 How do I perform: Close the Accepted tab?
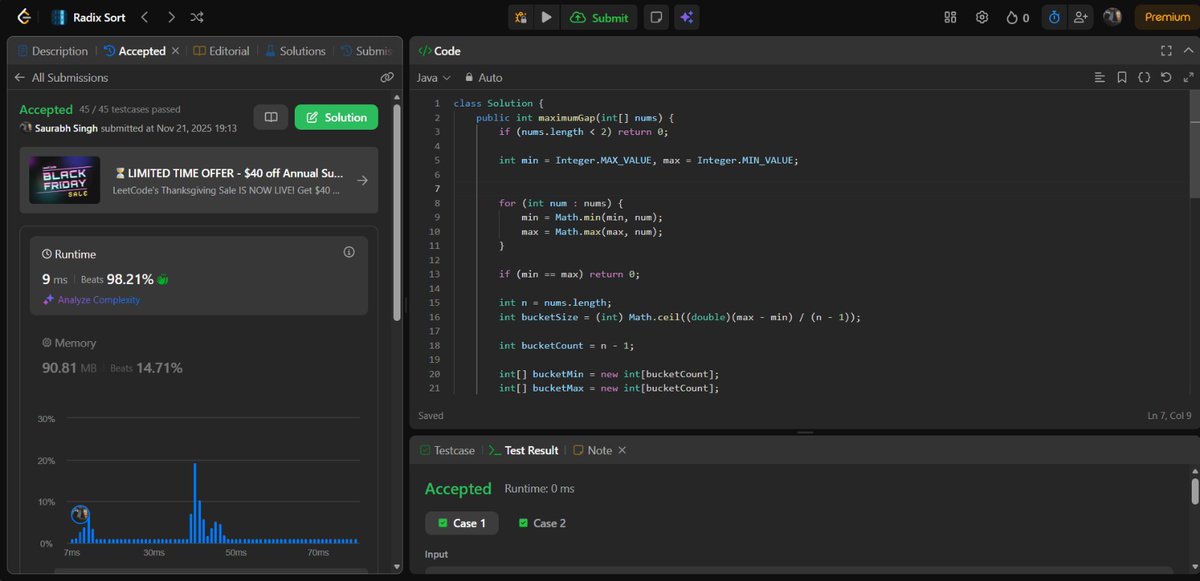pyautogui.click(x=176, y=51)
